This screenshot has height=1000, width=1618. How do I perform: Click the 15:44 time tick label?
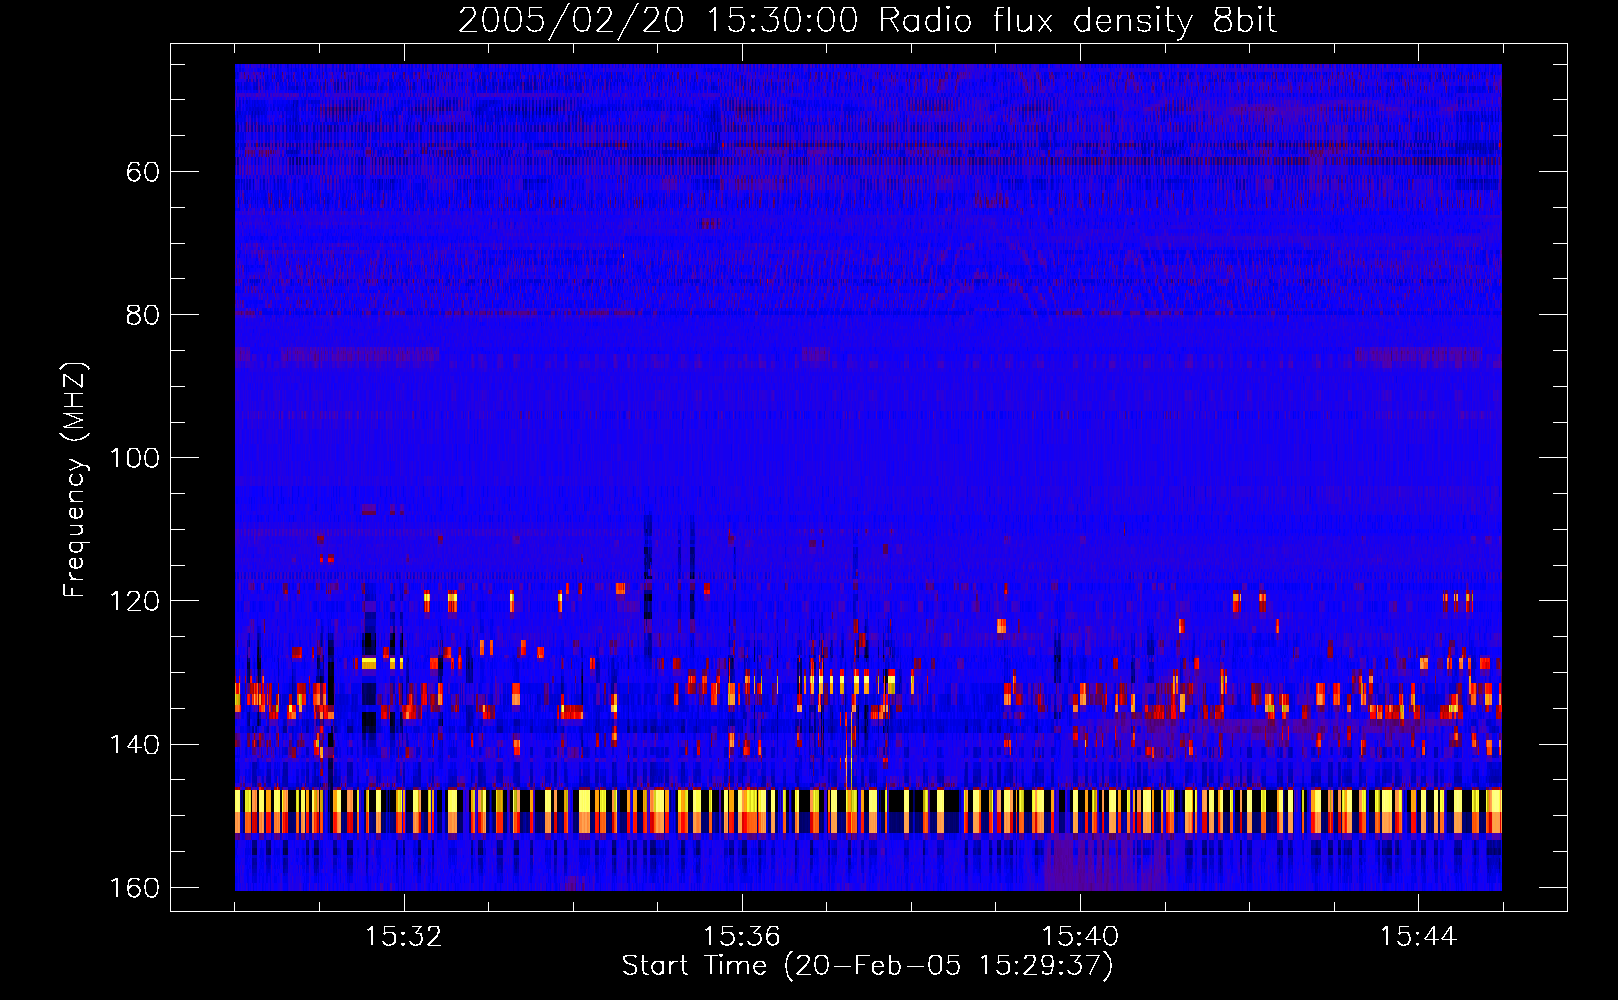click(x=1417, y=937)
